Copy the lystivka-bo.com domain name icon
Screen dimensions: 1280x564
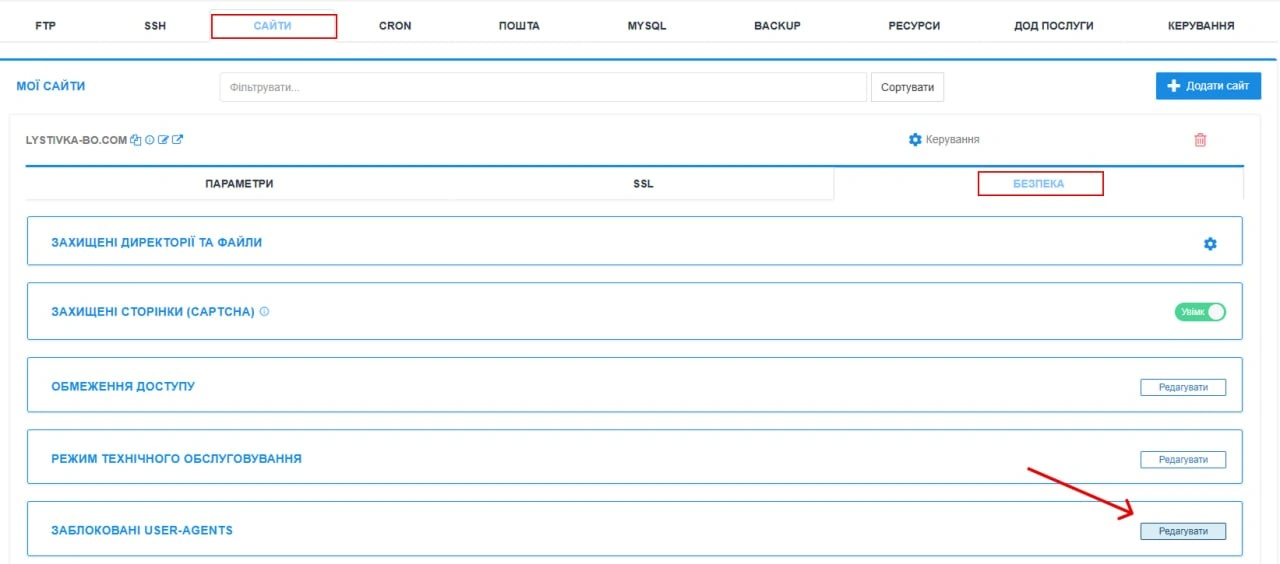[136, 140]
